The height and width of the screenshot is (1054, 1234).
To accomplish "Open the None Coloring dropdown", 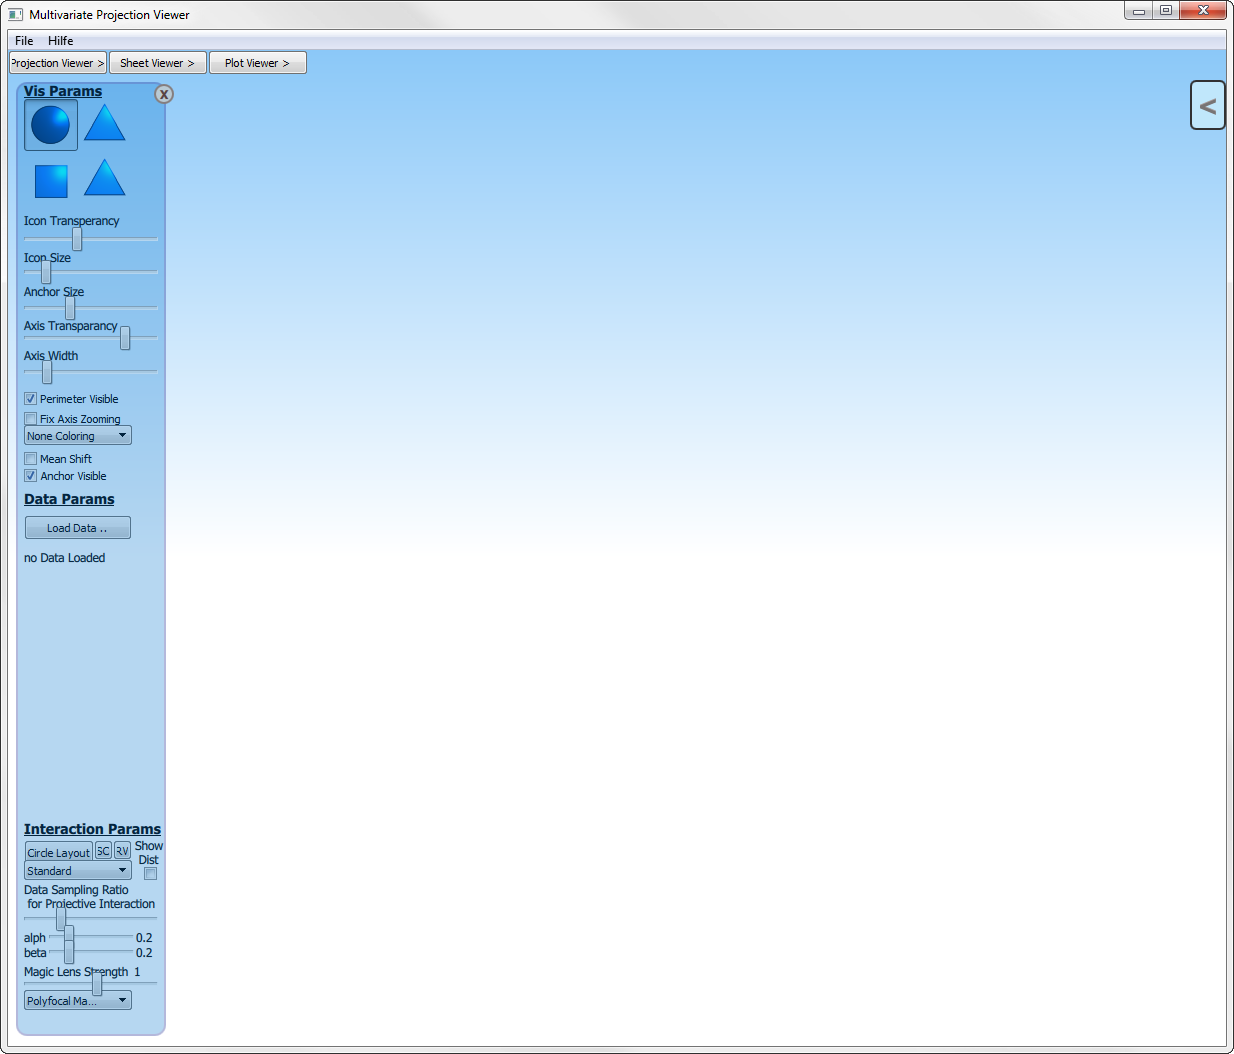I will click(x=78, y=436).
